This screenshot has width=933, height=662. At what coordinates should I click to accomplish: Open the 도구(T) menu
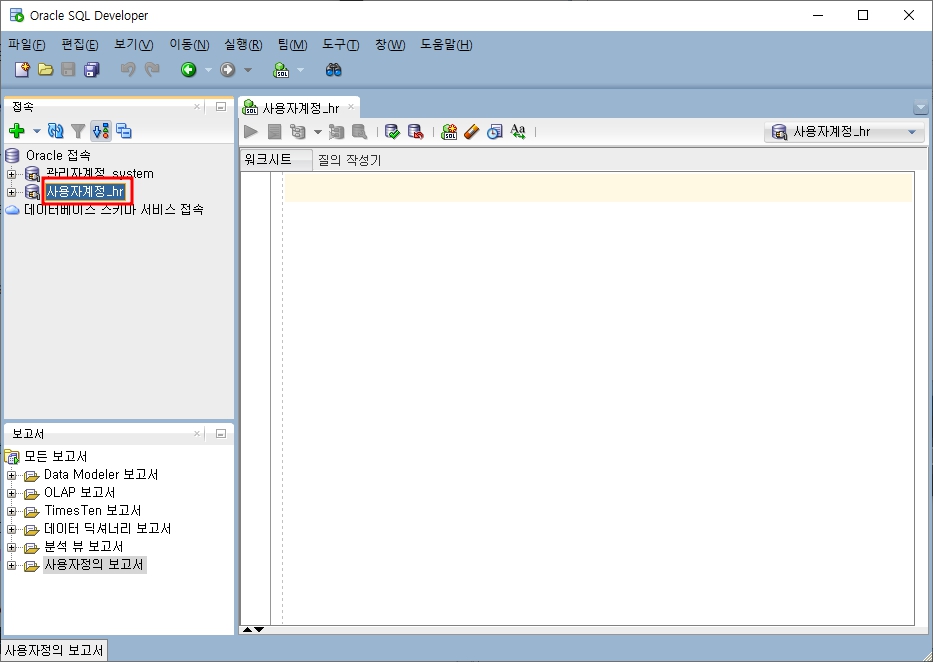(x=341, y=45)
